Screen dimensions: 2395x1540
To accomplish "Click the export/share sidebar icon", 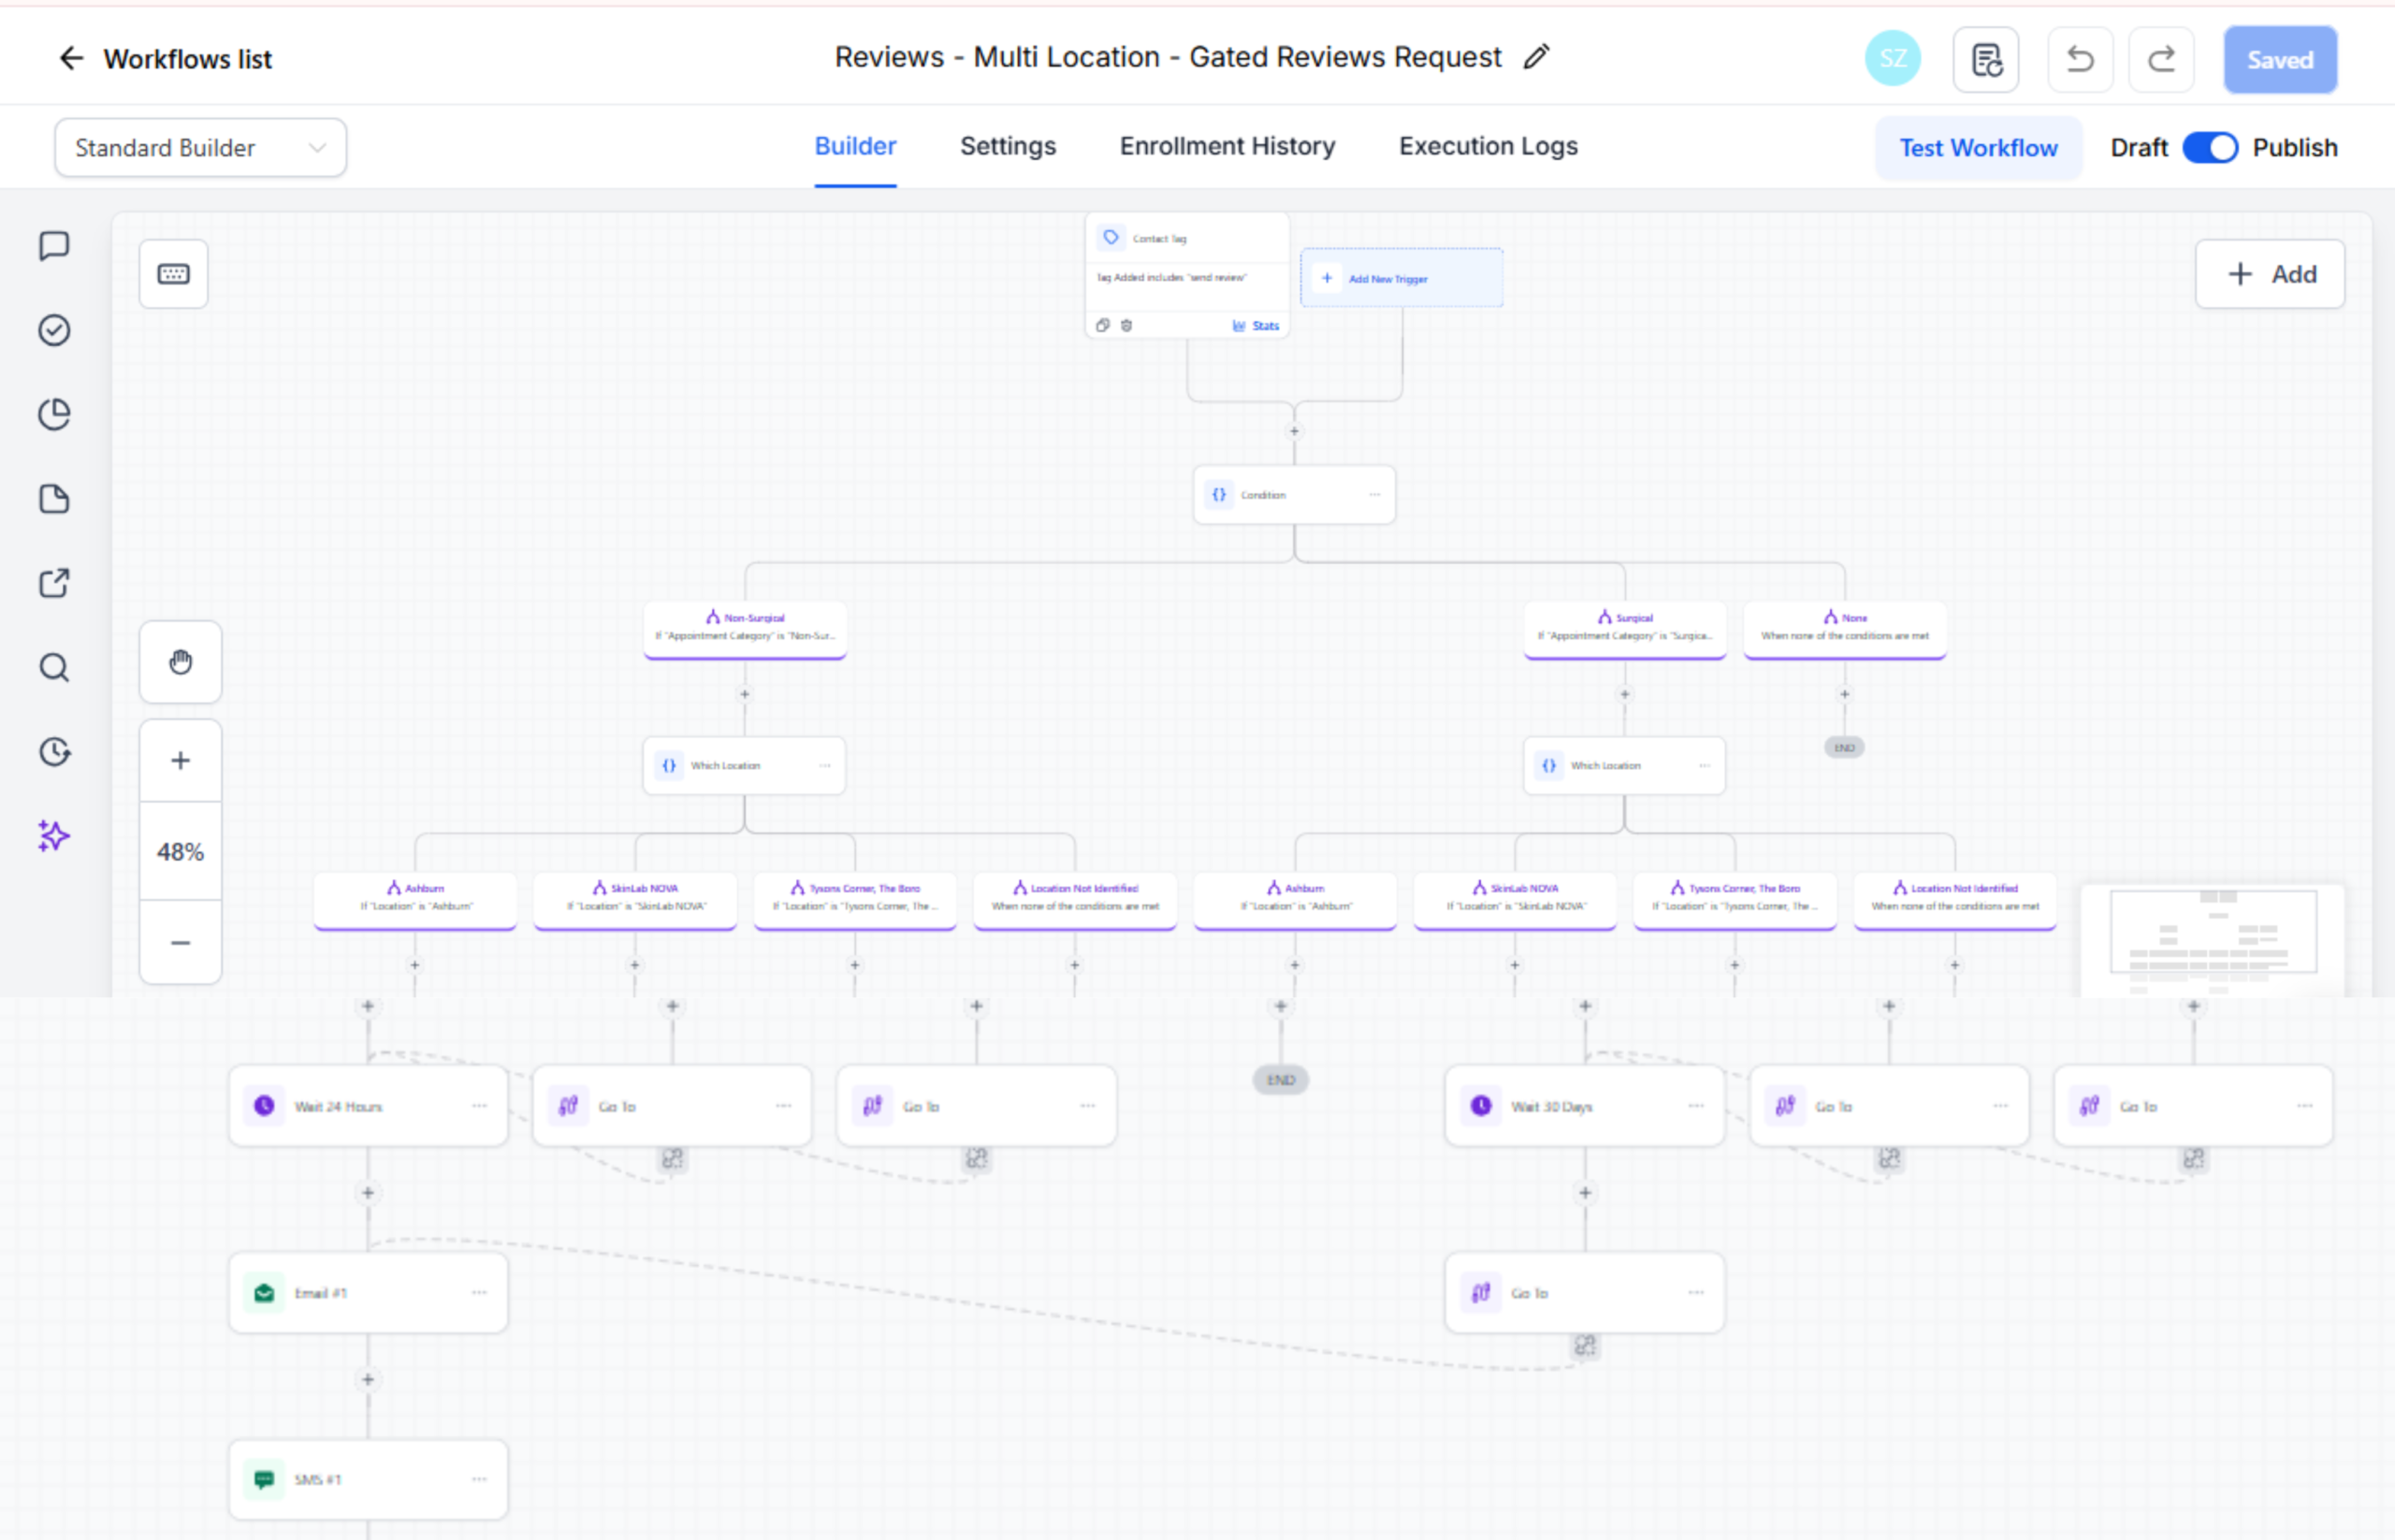I will [x=54, y=583].
